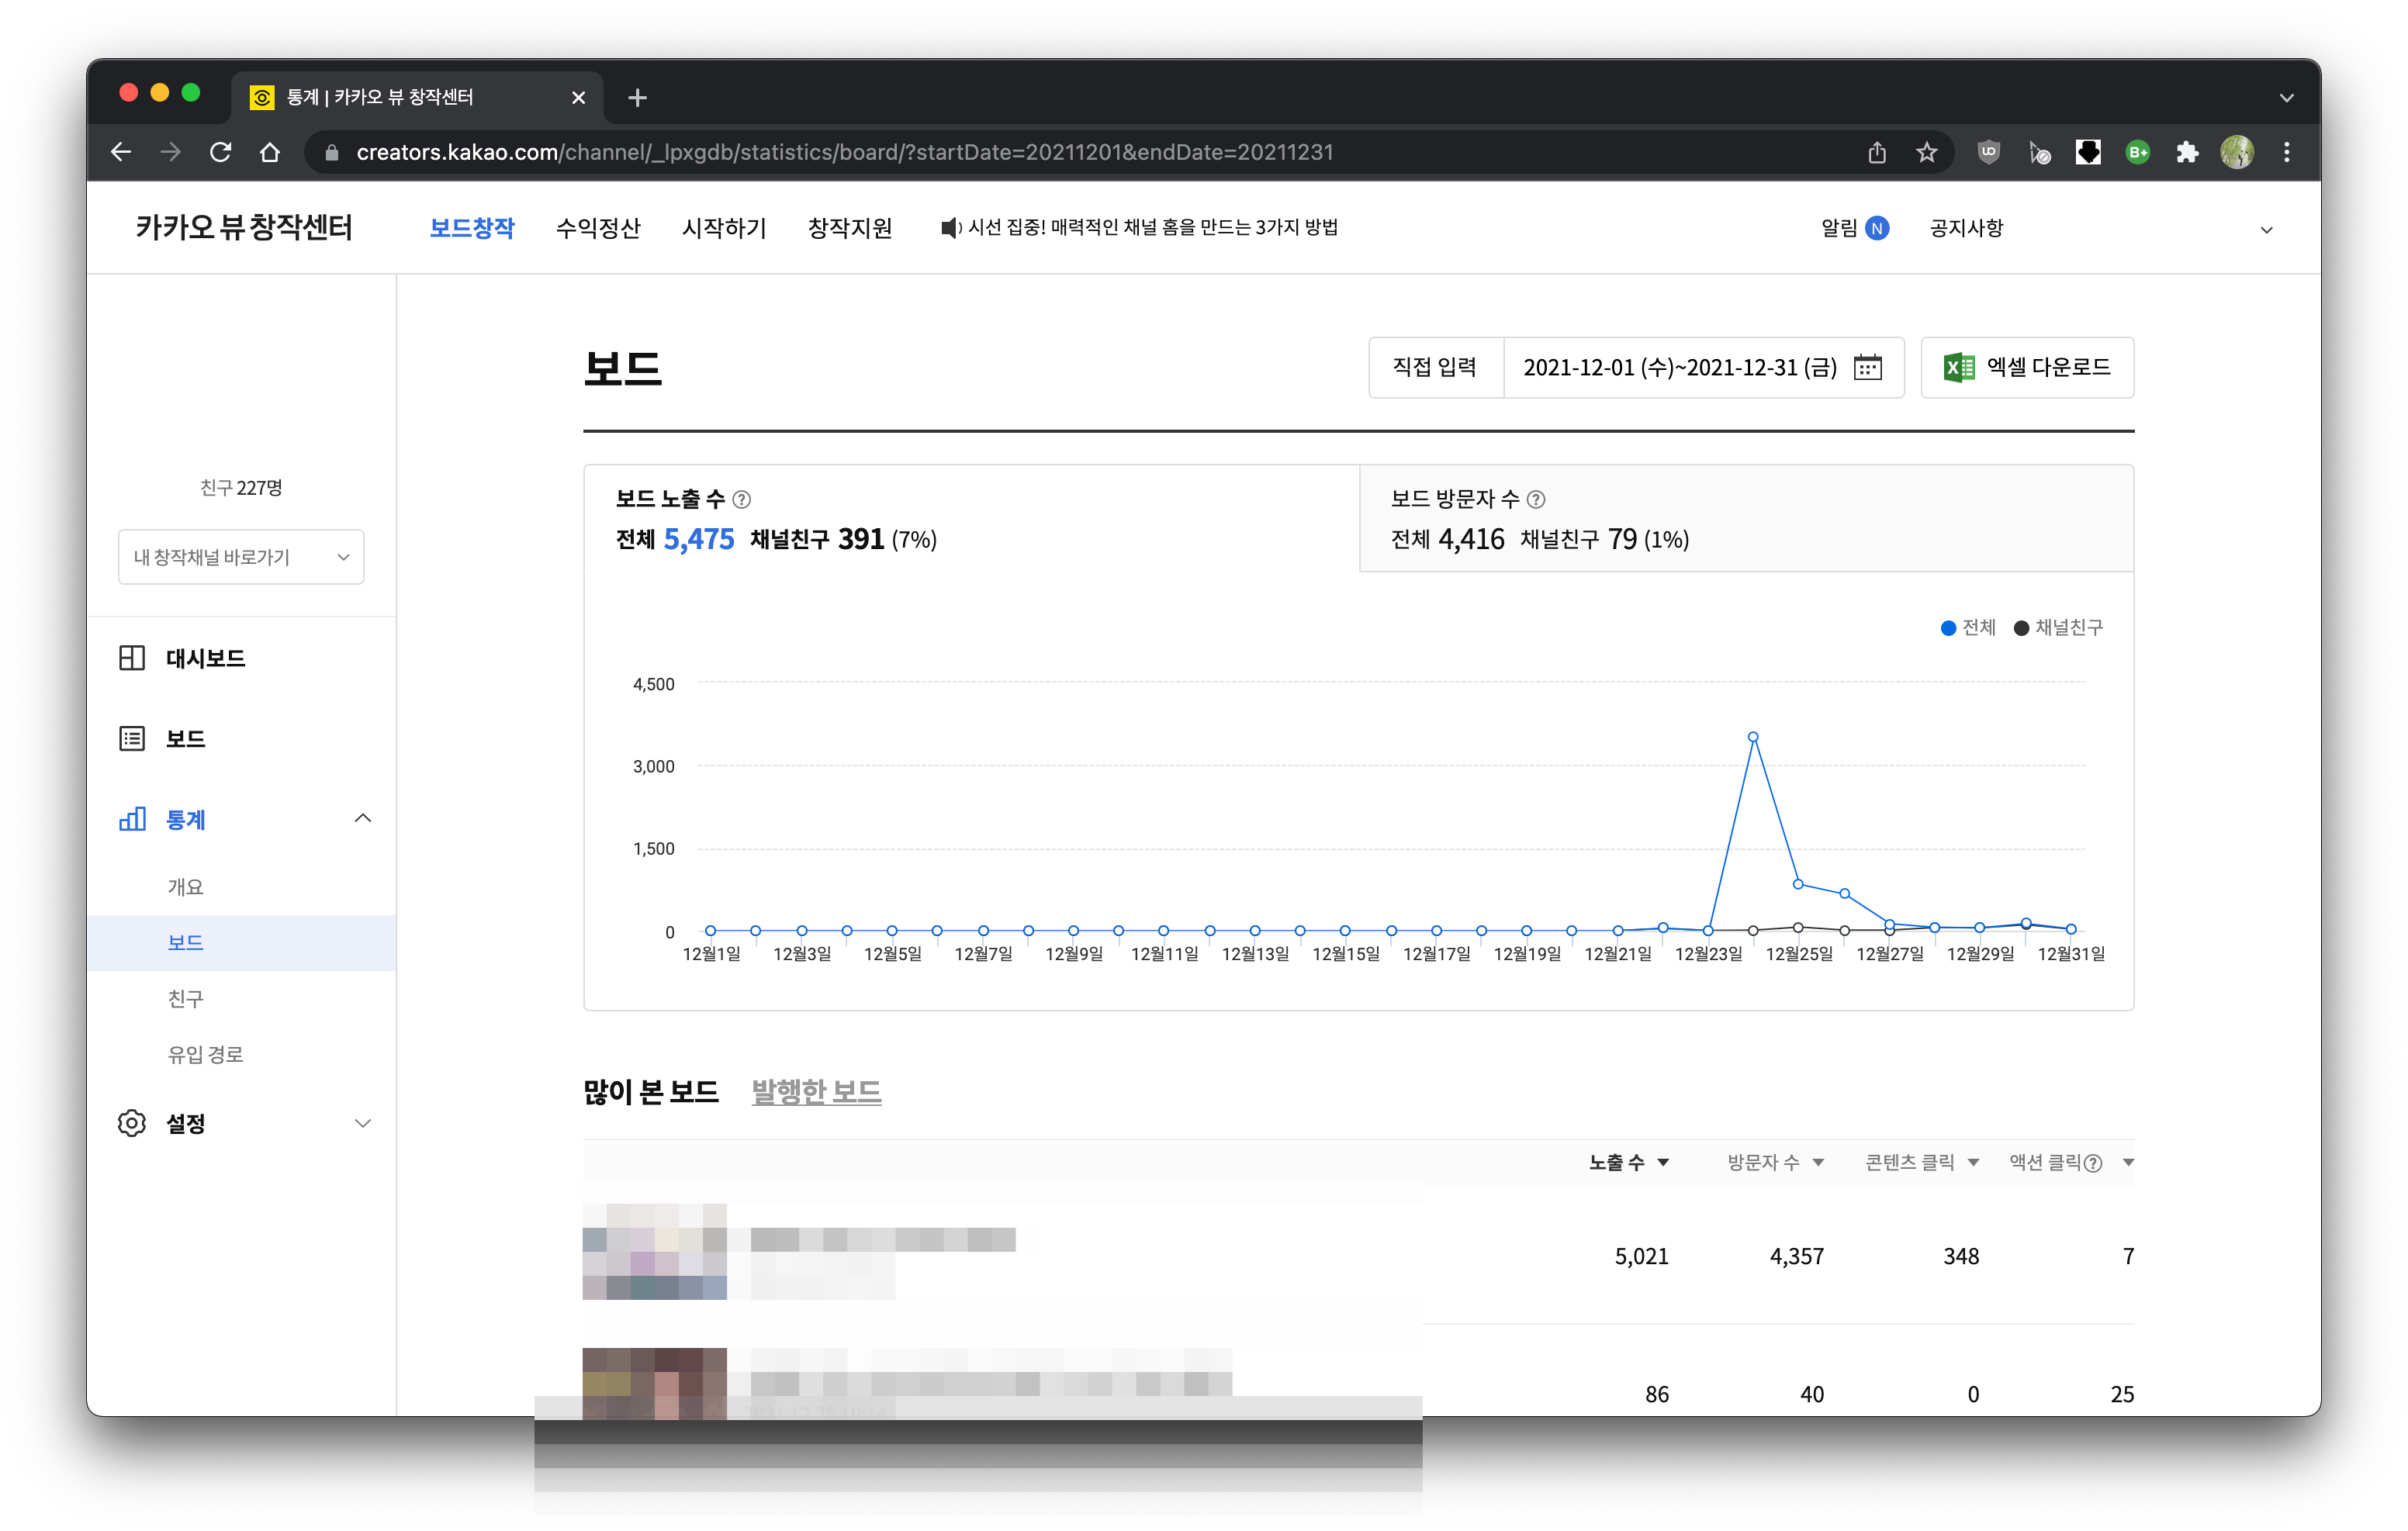2408x1531 pixels.
Task: Switch to 발행한 보드 tab
Action: 815,1091
